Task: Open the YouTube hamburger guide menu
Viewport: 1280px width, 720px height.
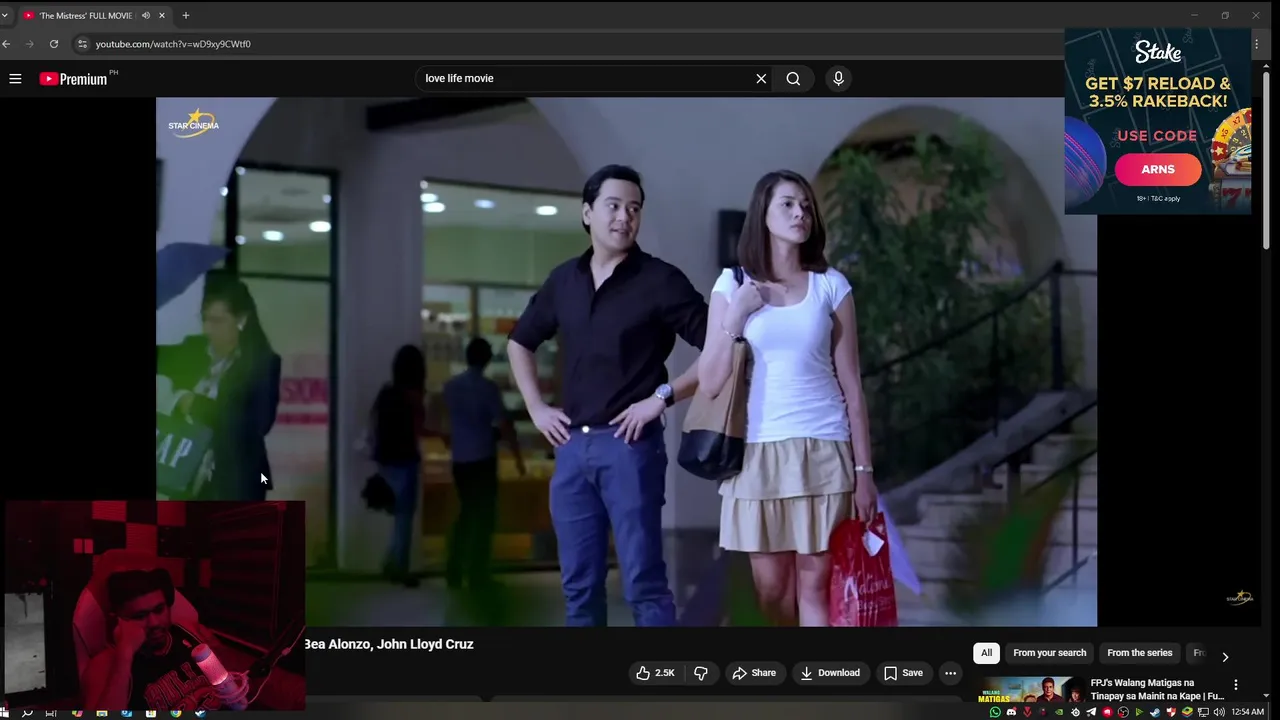Action: click(15, 78)
